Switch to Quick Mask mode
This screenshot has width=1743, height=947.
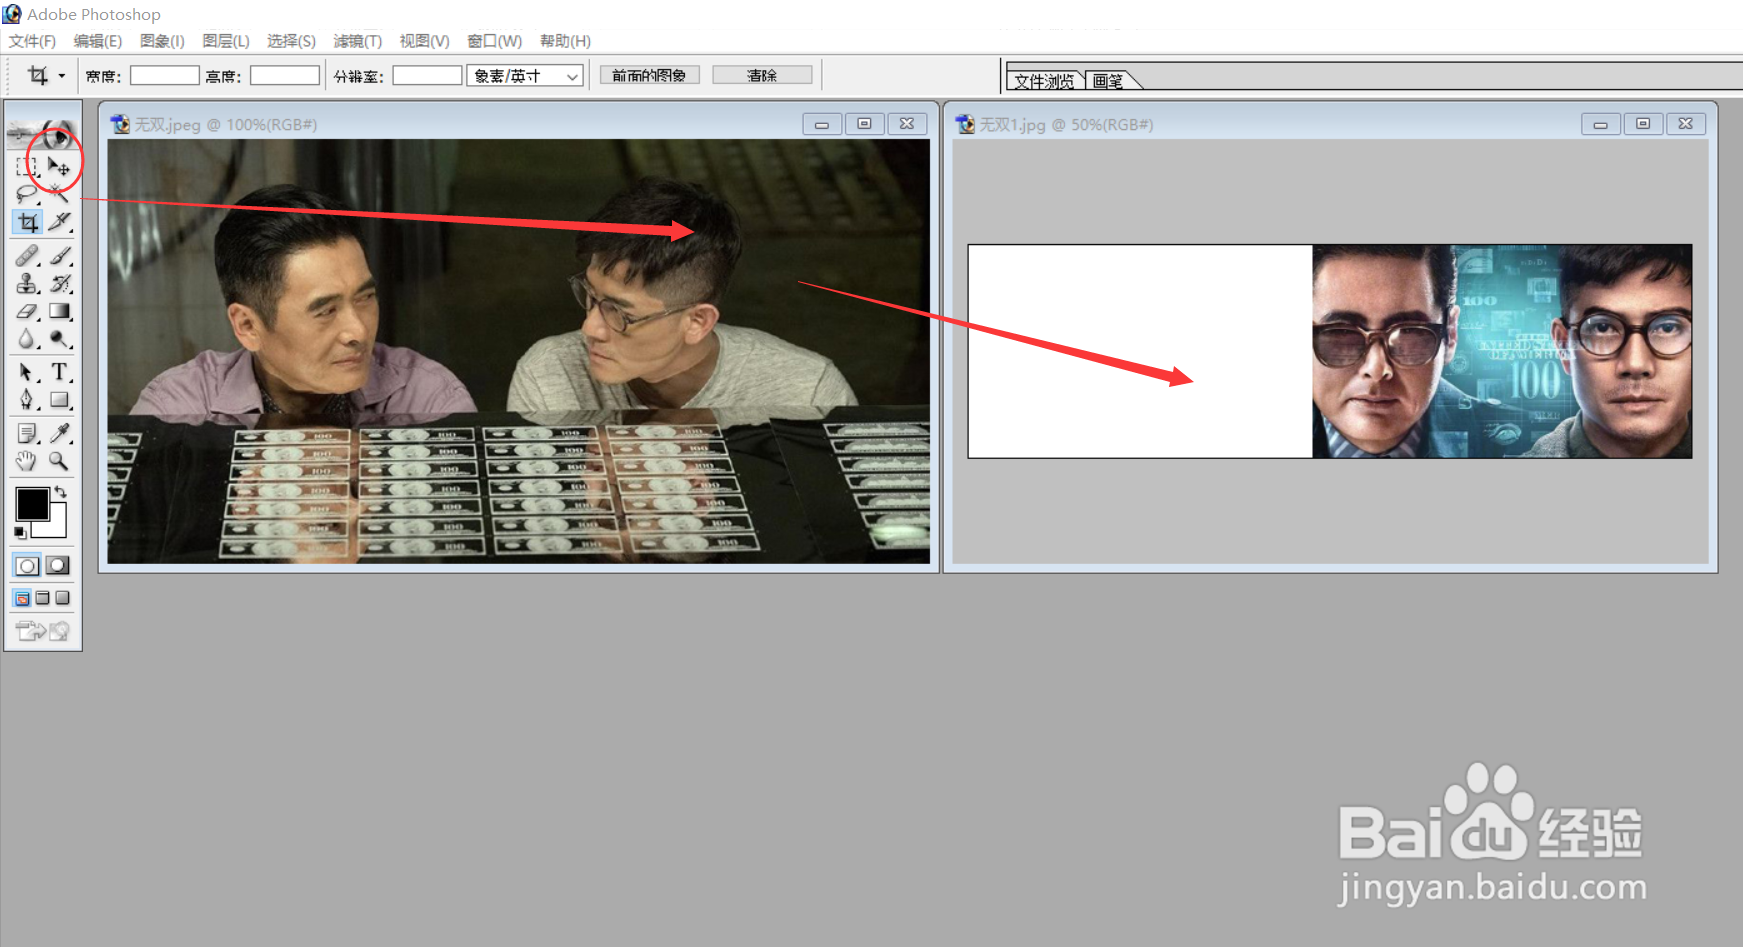pos(58,565)
